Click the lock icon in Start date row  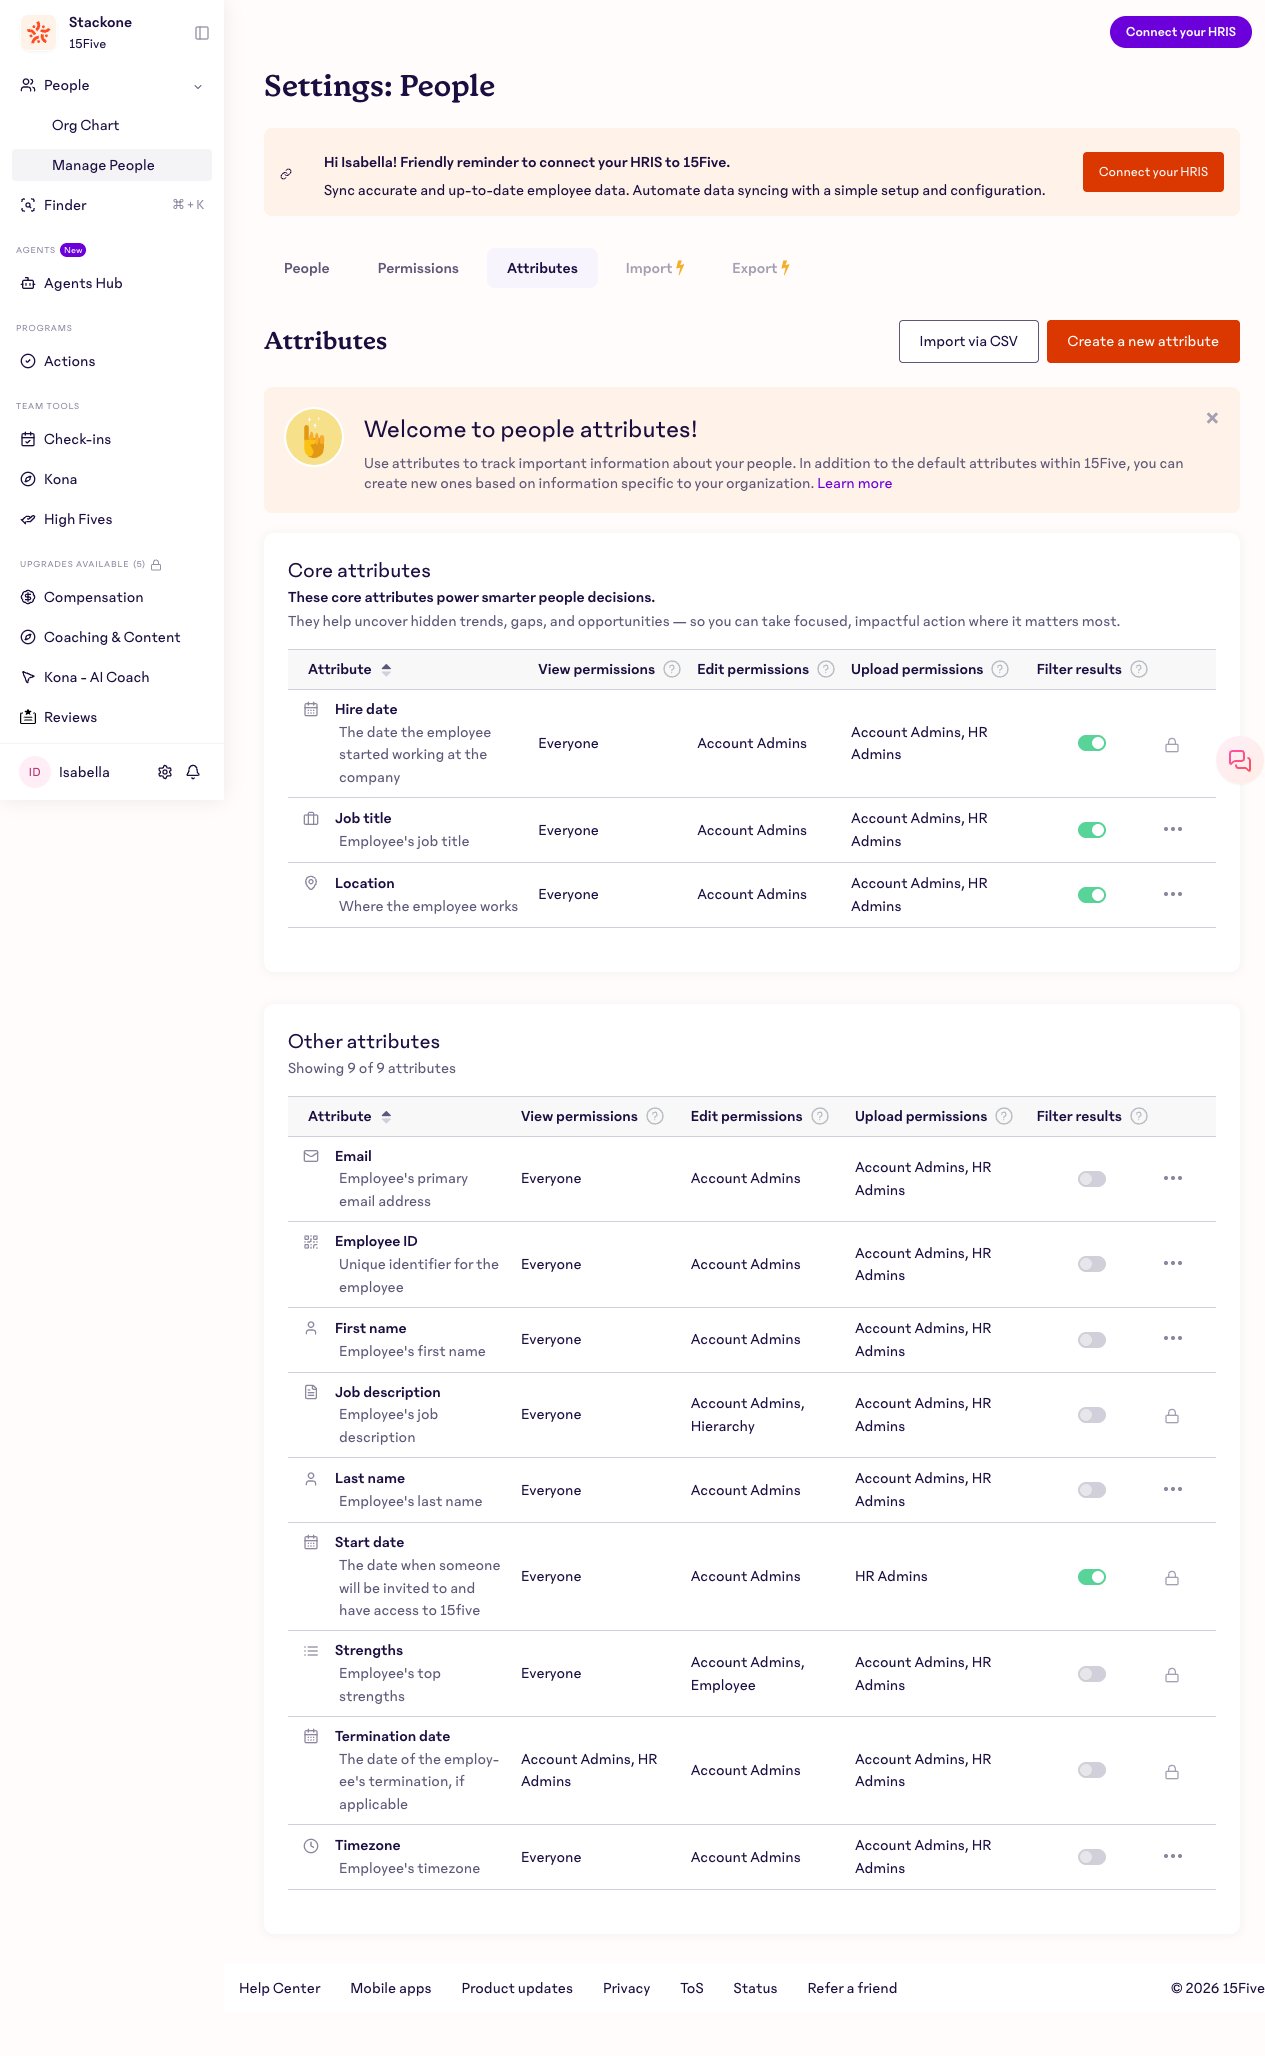1172,1578
